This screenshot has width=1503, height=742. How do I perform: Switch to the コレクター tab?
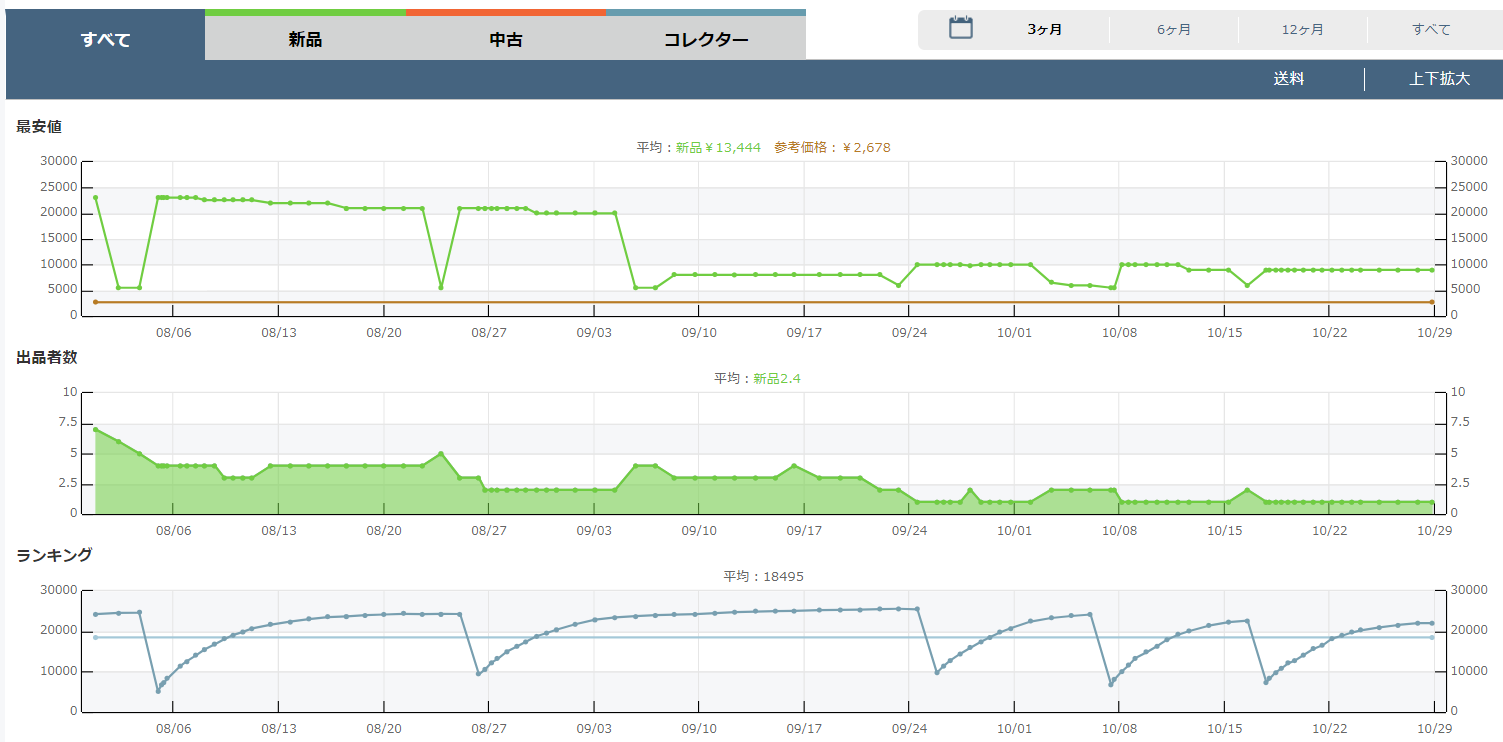[705, 40]
